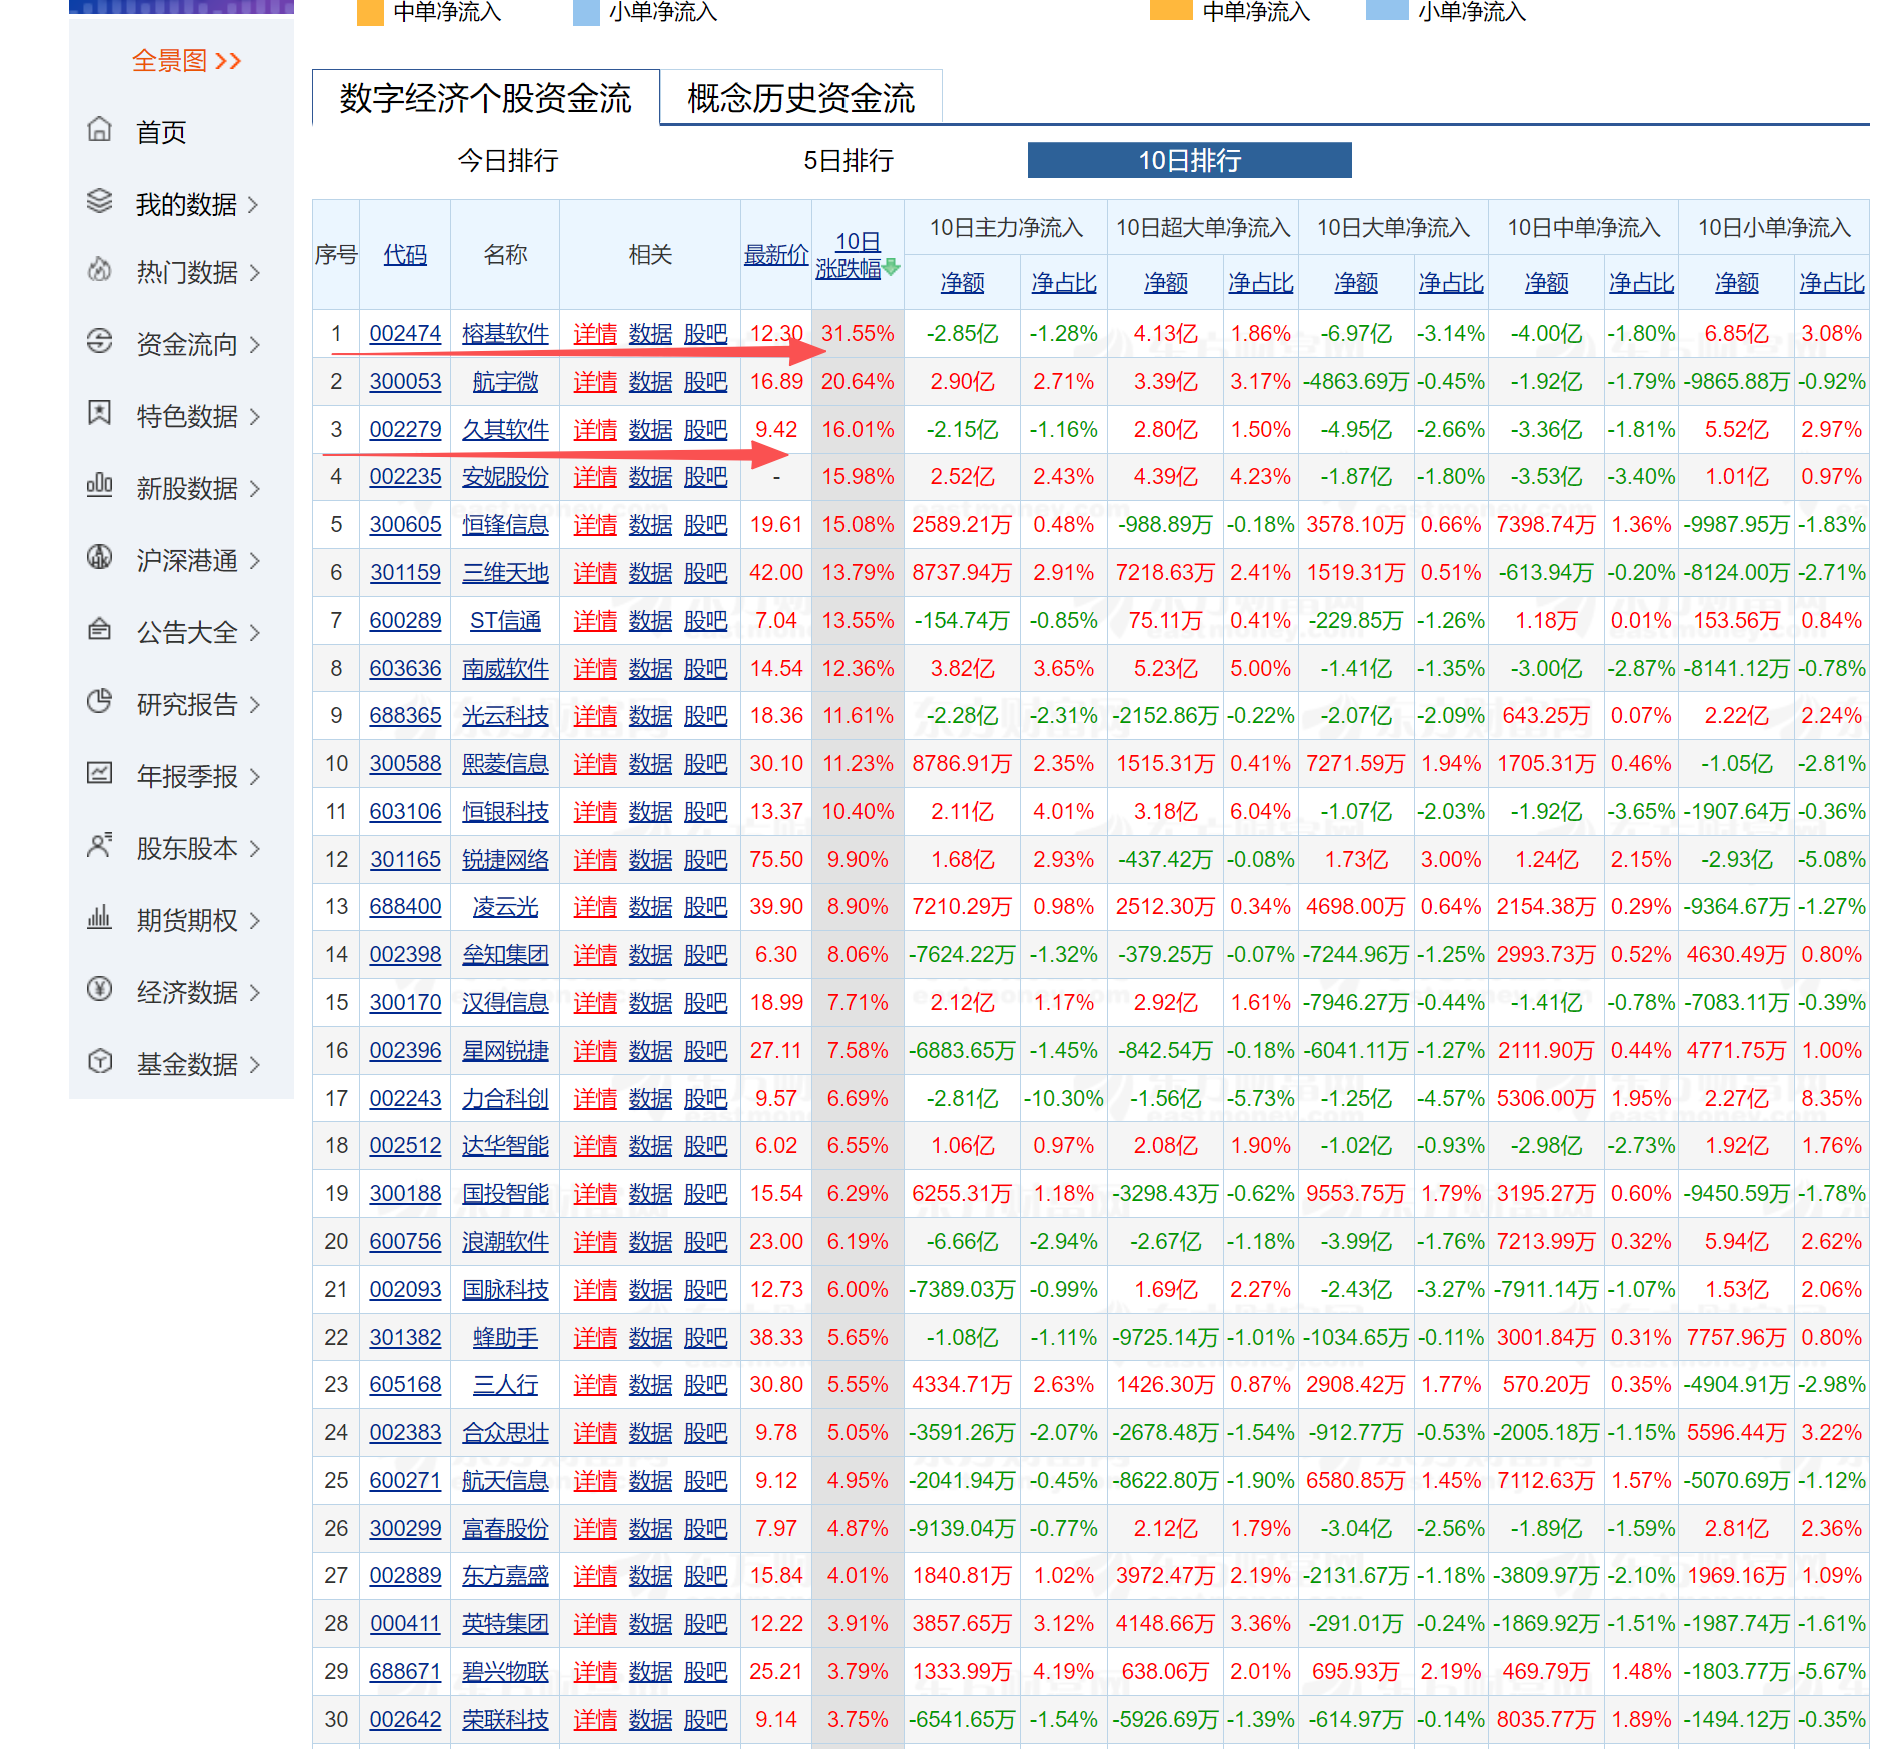1880x1749 pixels.
Task: Open 股吧 link in the 恒银科技 row
Action: coord(705,812)
